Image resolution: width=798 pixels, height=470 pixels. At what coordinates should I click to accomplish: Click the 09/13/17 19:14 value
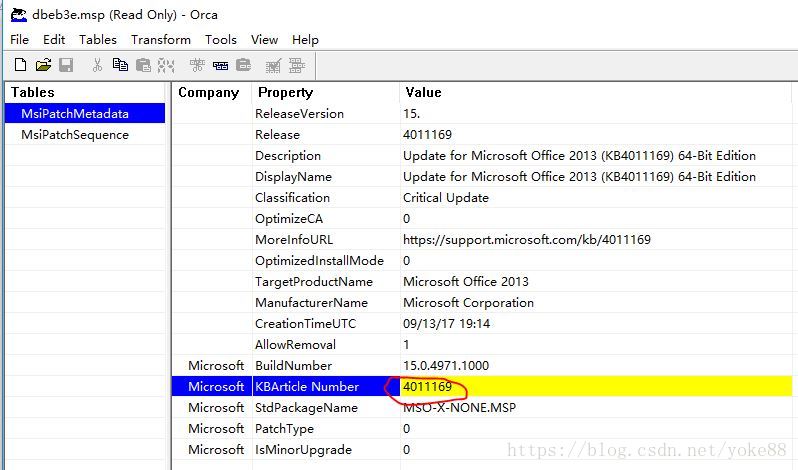pos(446,324)
